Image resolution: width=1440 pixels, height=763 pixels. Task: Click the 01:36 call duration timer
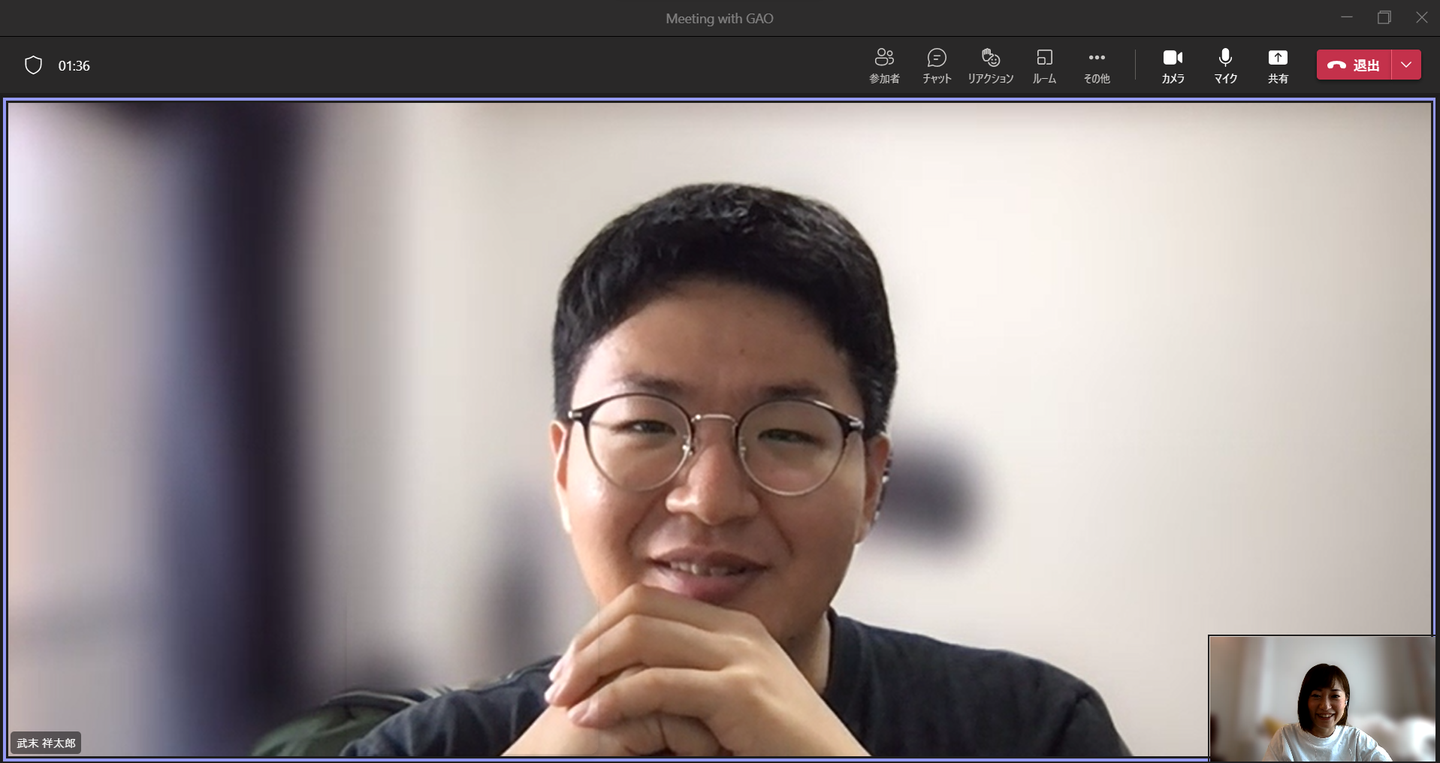74,66
